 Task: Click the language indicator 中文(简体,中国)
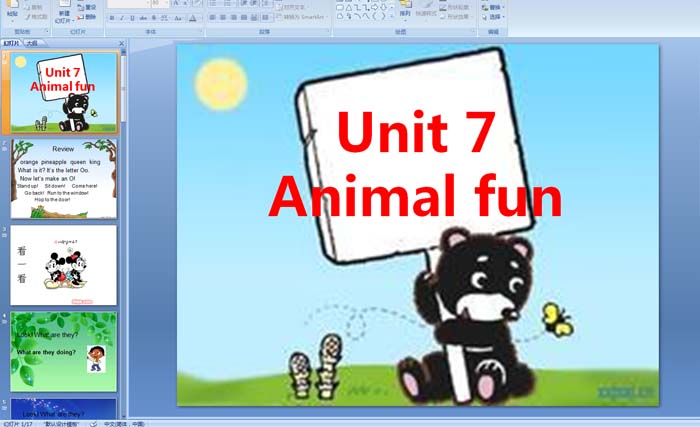click(x=125, y=423)
